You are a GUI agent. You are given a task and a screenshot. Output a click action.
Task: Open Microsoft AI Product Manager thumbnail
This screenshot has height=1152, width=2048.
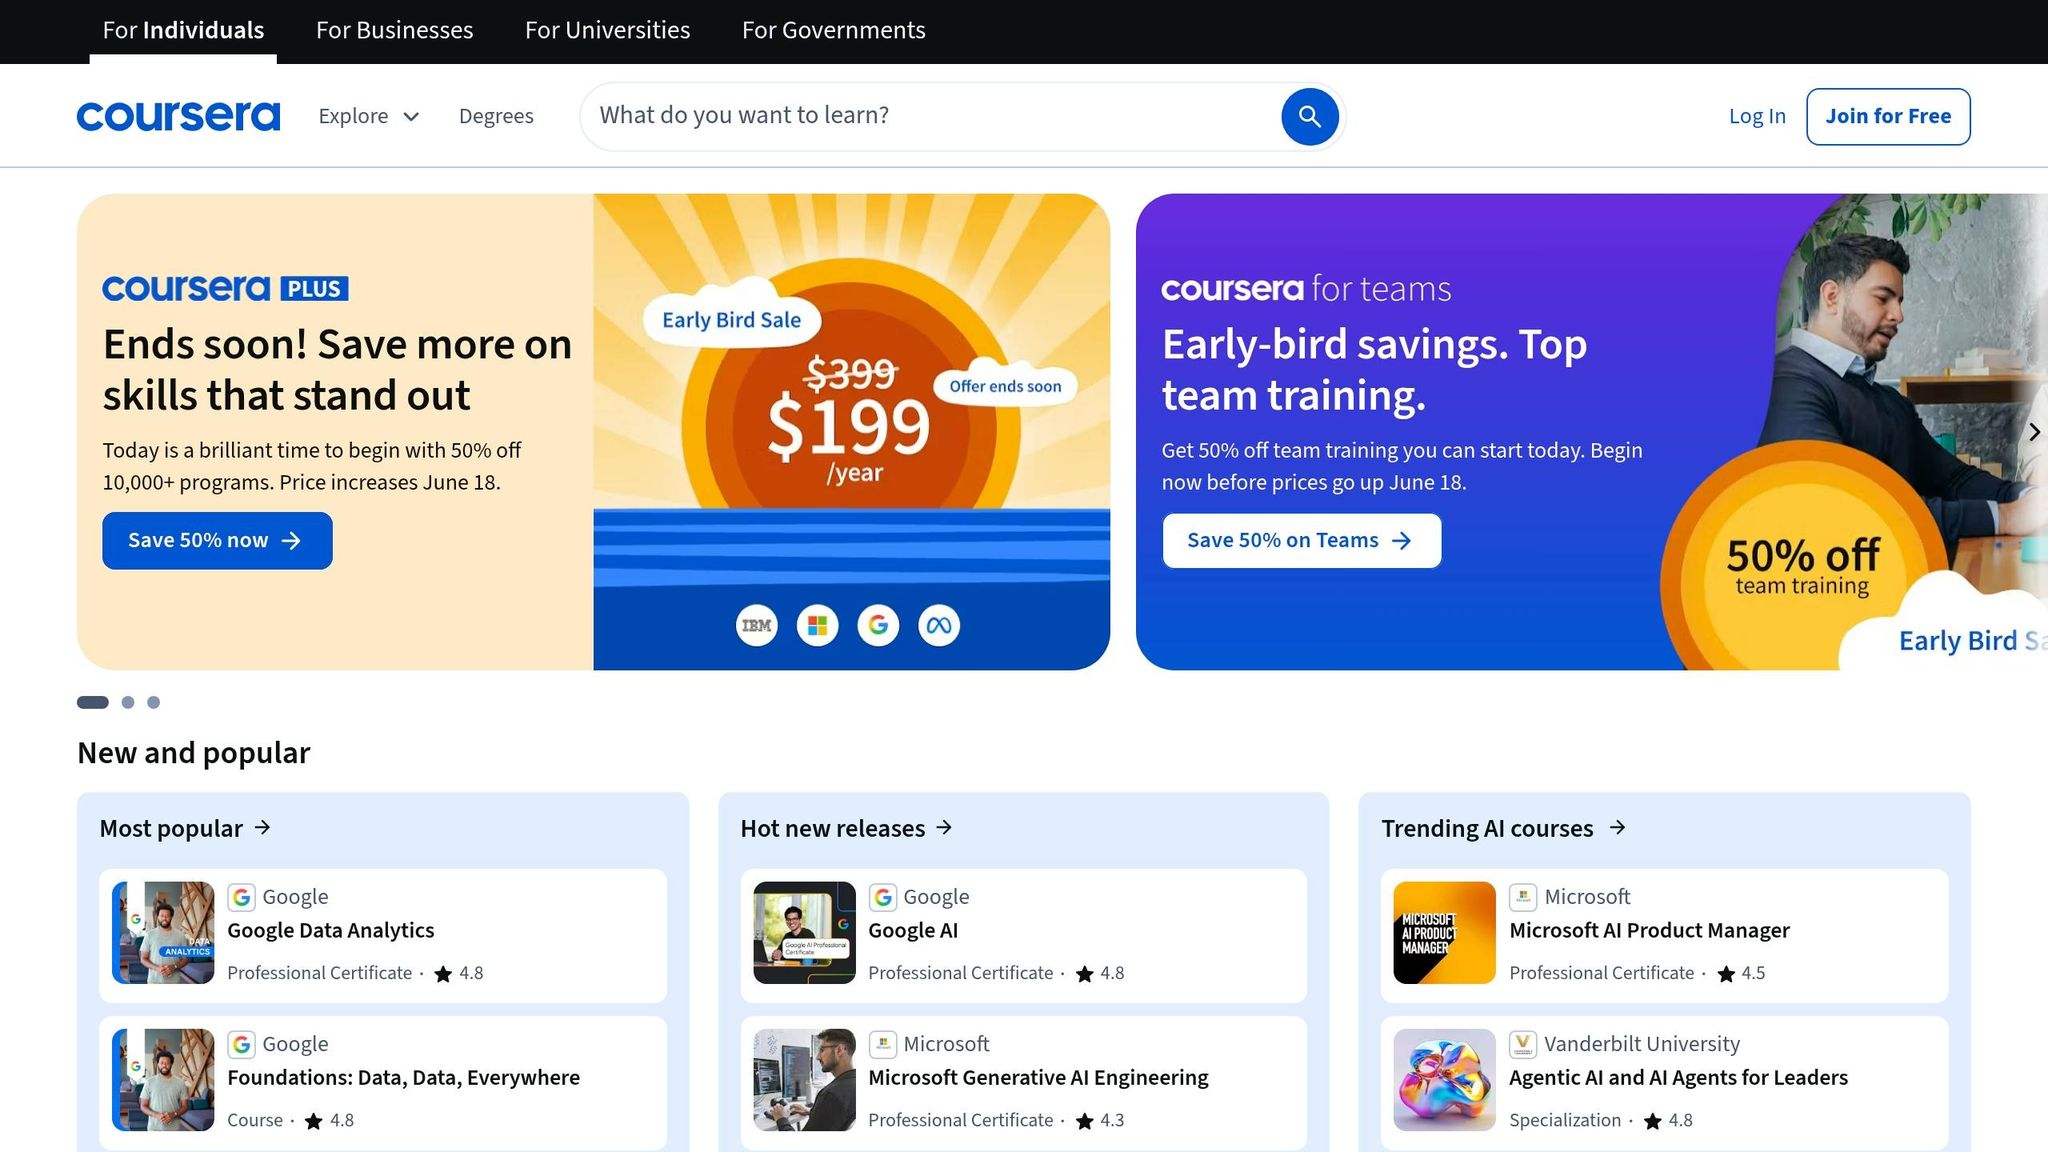[1444, 932]
